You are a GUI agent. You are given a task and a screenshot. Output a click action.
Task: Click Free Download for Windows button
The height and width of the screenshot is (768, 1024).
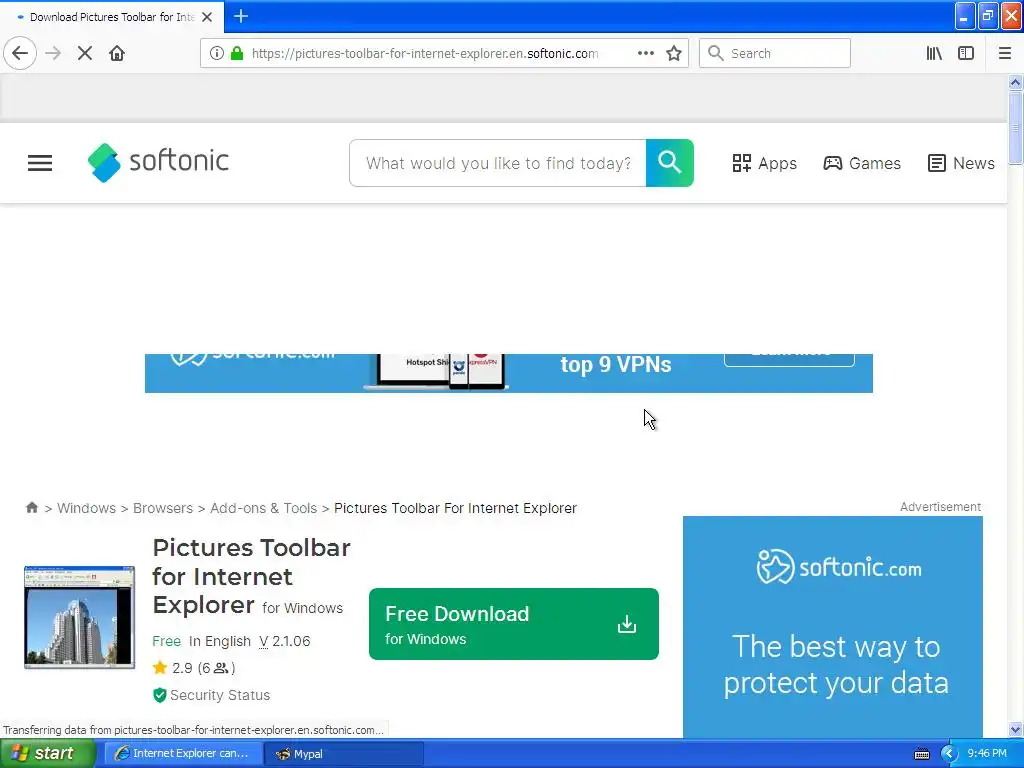coord(514,624)
